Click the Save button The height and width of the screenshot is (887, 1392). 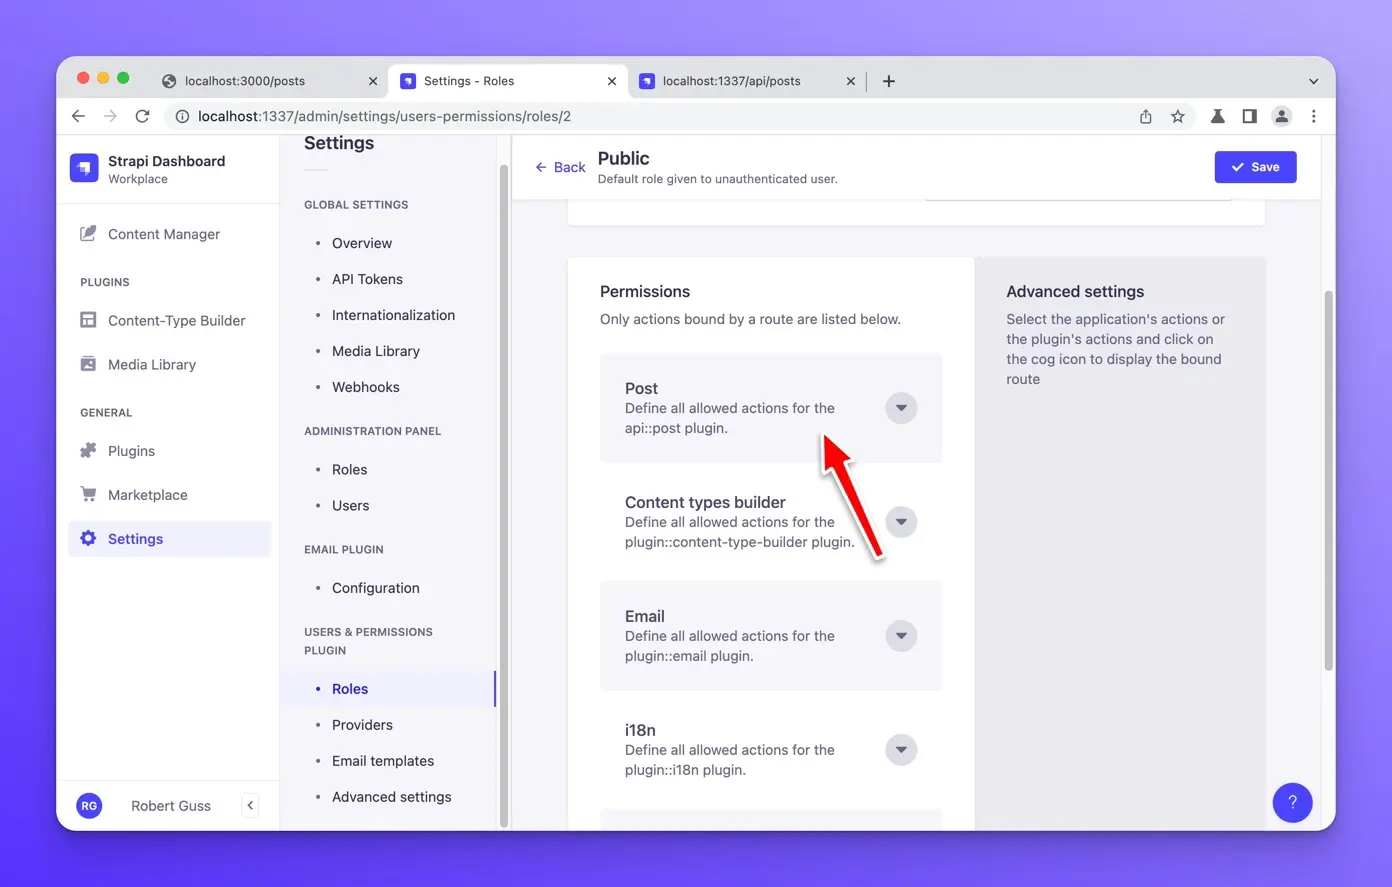[1255, 167]
